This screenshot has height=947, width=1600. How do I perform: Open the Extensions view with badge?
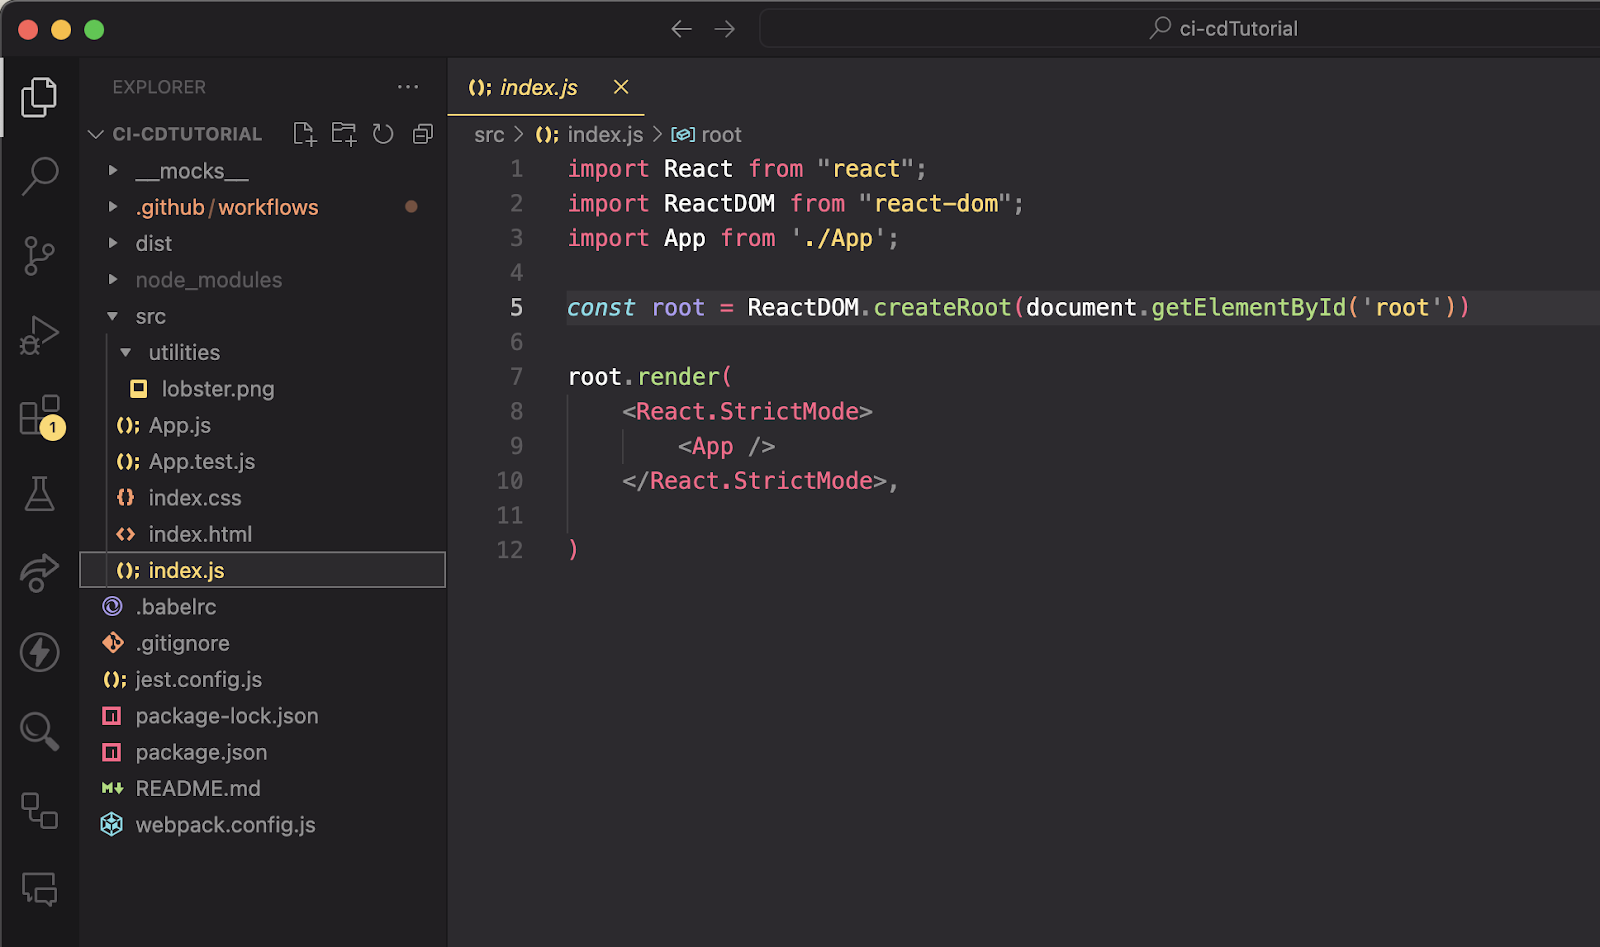41,416
